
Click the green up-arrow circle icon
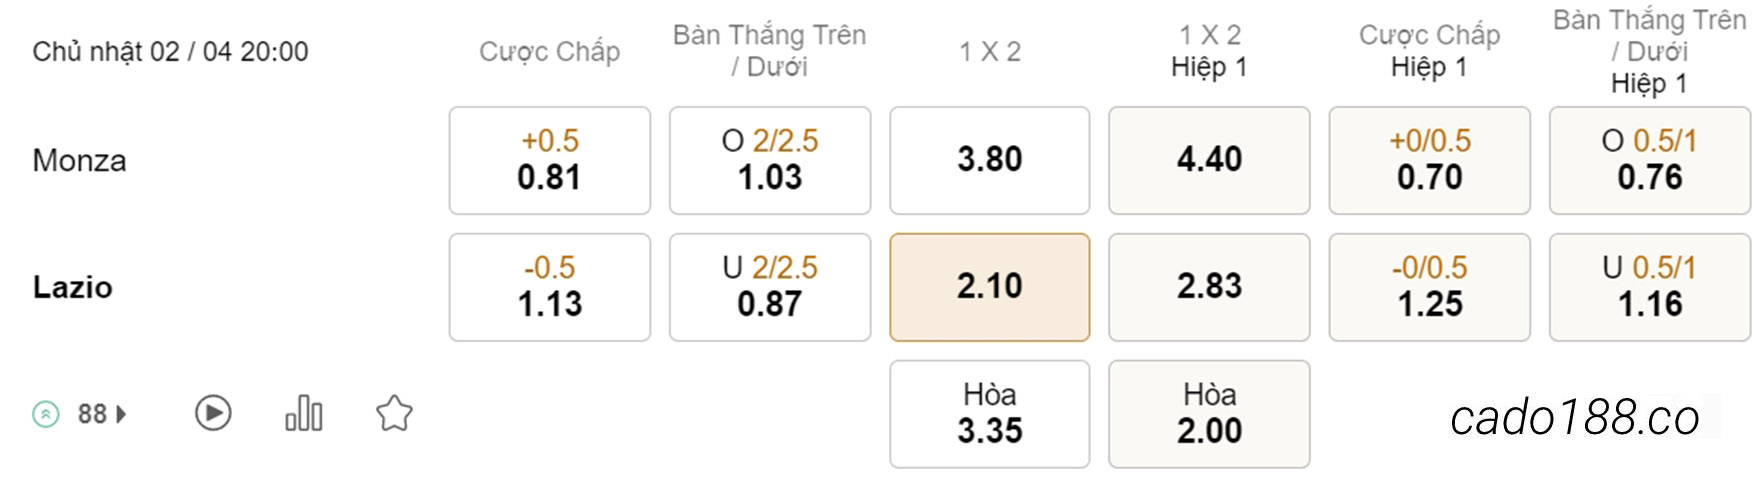tap(46, 414)
